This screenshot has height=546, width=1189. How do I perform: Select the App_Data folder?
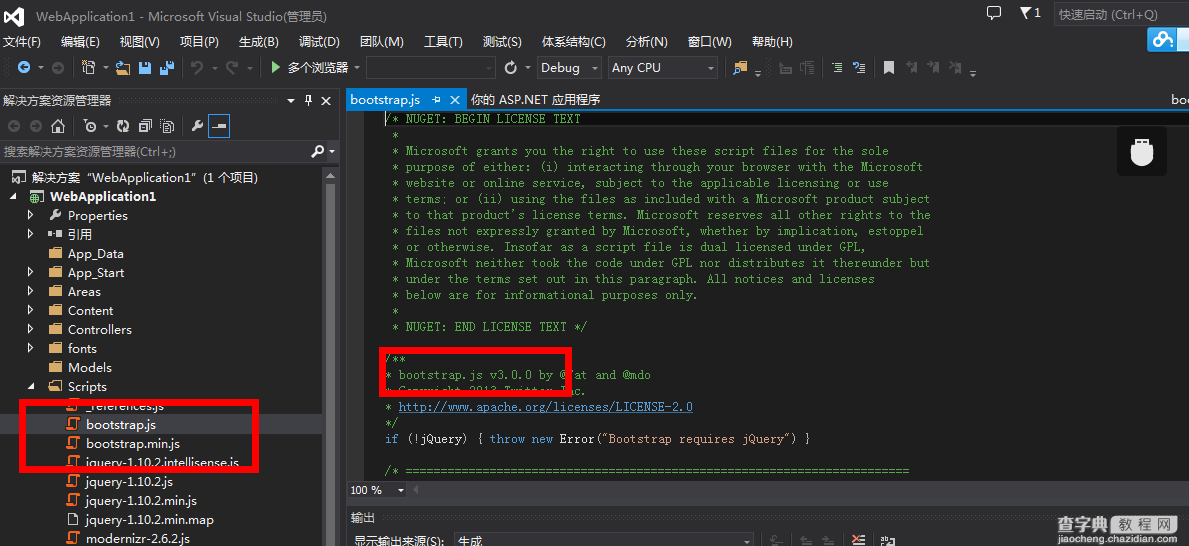click(x=96, y=253)
